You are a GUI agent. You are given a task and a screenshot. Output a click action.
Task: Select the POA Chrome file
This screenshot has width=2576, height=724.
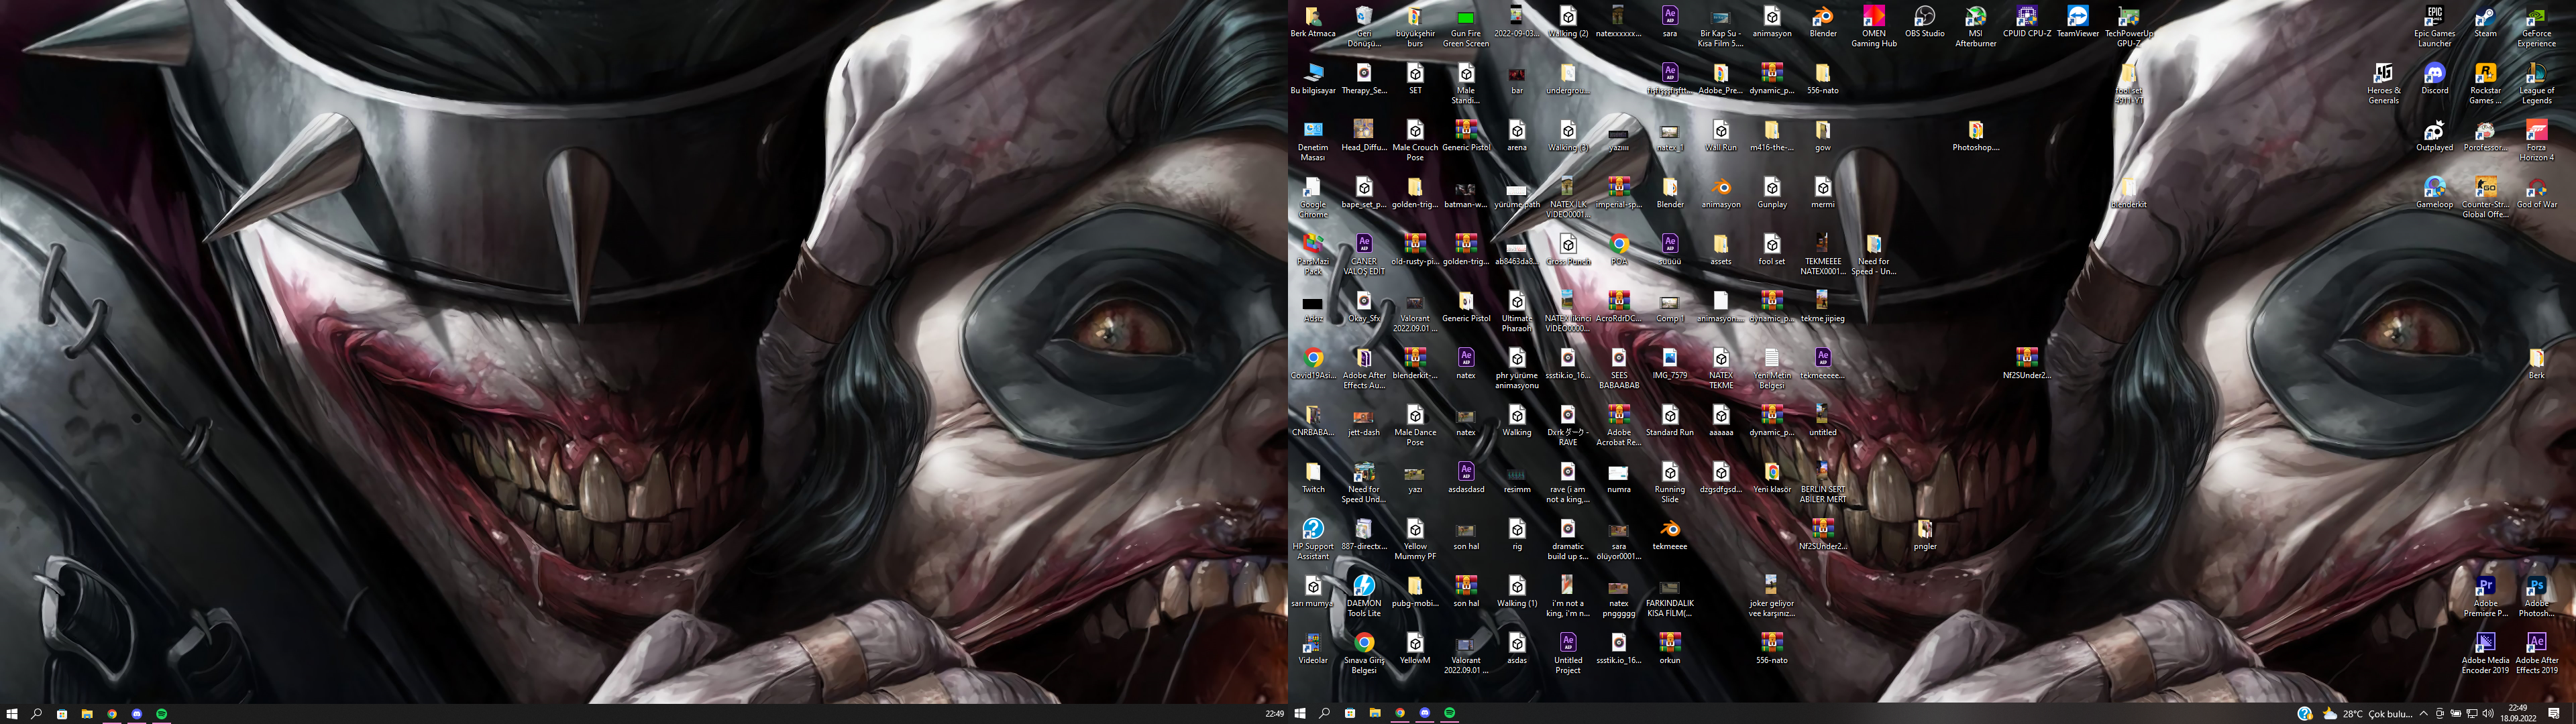1618,250
